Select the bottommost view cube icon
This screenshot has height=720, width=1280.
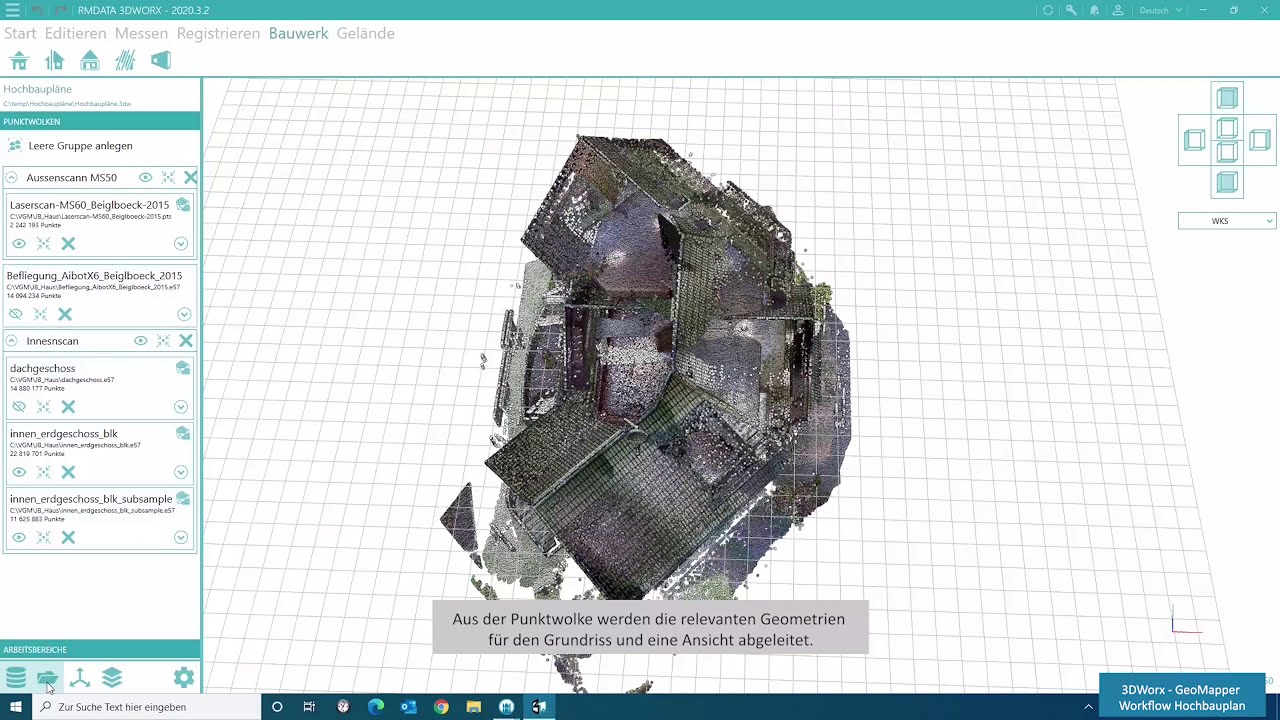[1227, 183]
